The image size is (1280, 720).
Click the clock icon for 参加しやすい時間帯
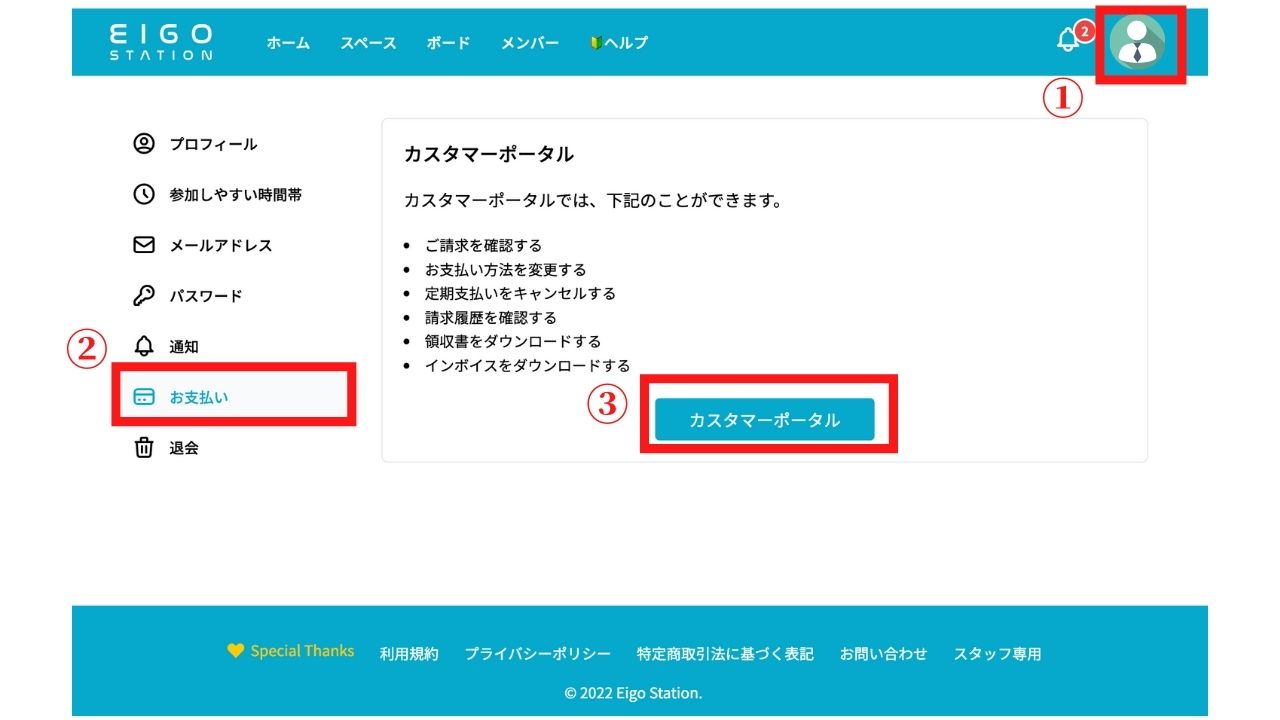(x=143, y=194)
